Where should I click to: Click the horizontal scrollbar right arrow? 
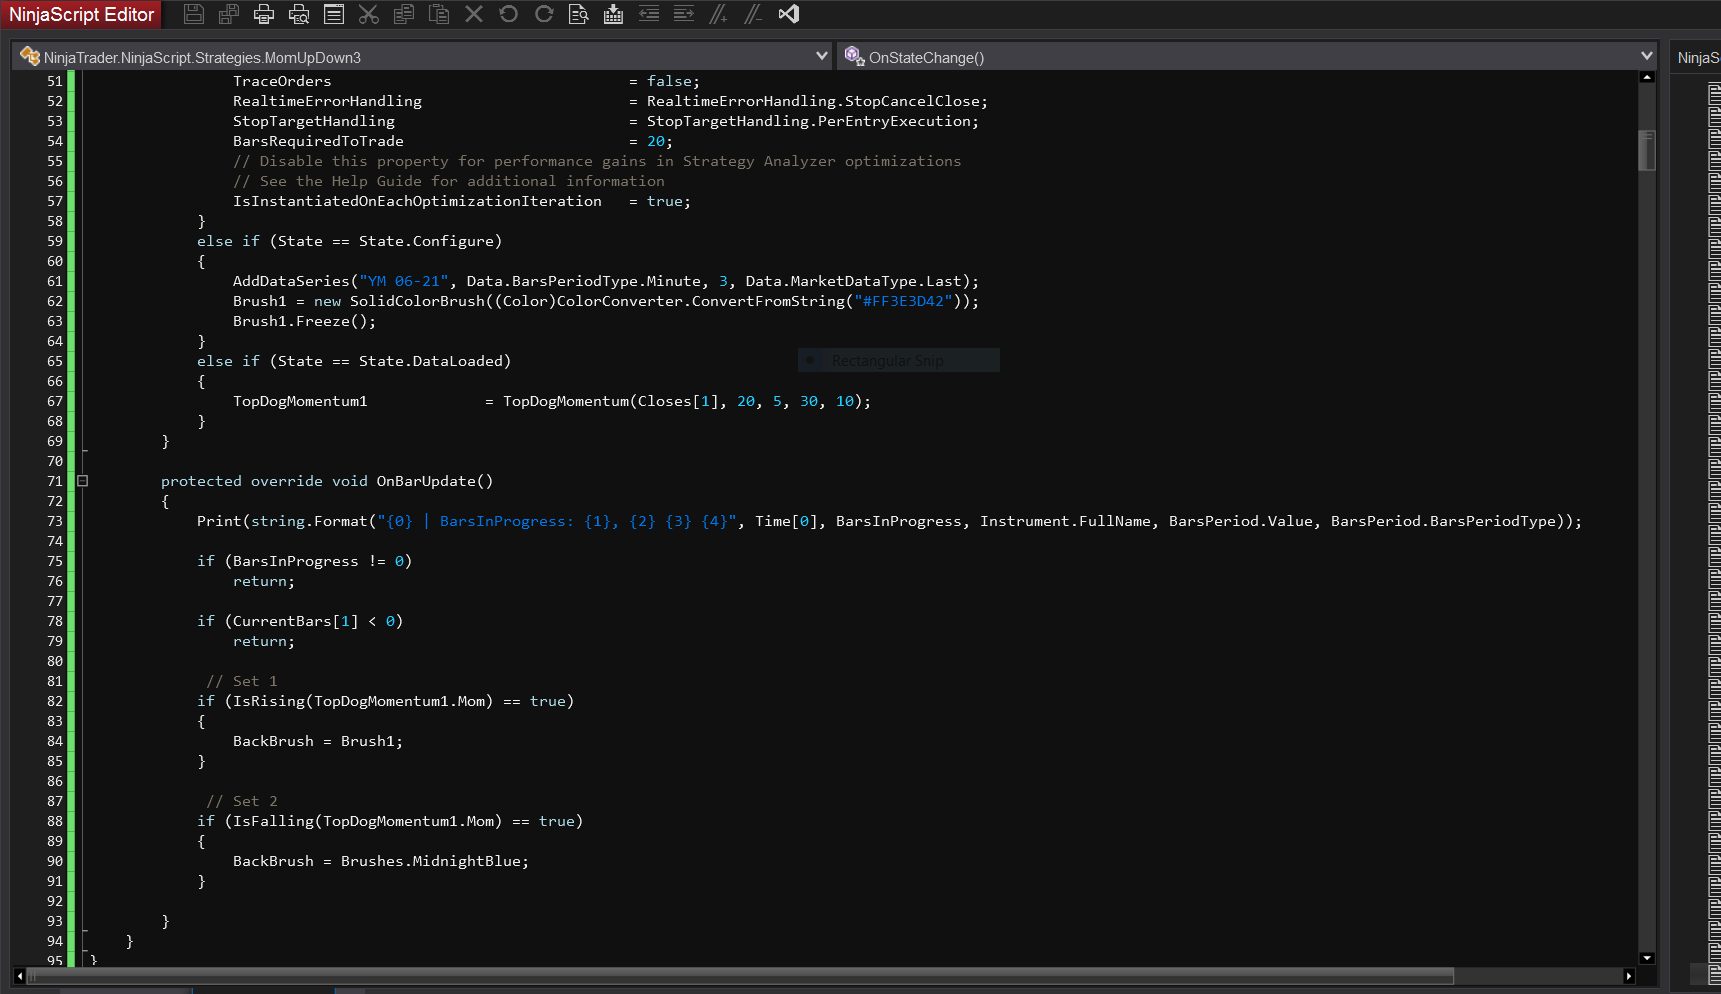(x=1629, y=976)
